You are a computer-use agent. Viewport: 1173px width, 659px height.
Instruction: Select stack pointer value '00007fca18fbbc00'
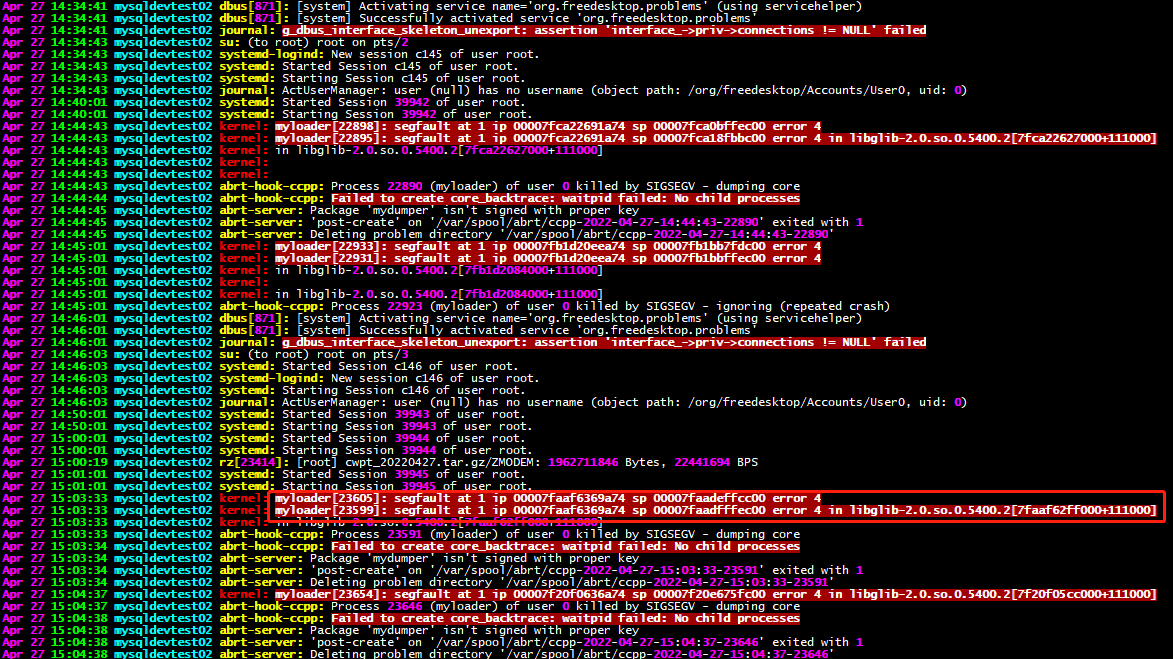pos(709,138)
